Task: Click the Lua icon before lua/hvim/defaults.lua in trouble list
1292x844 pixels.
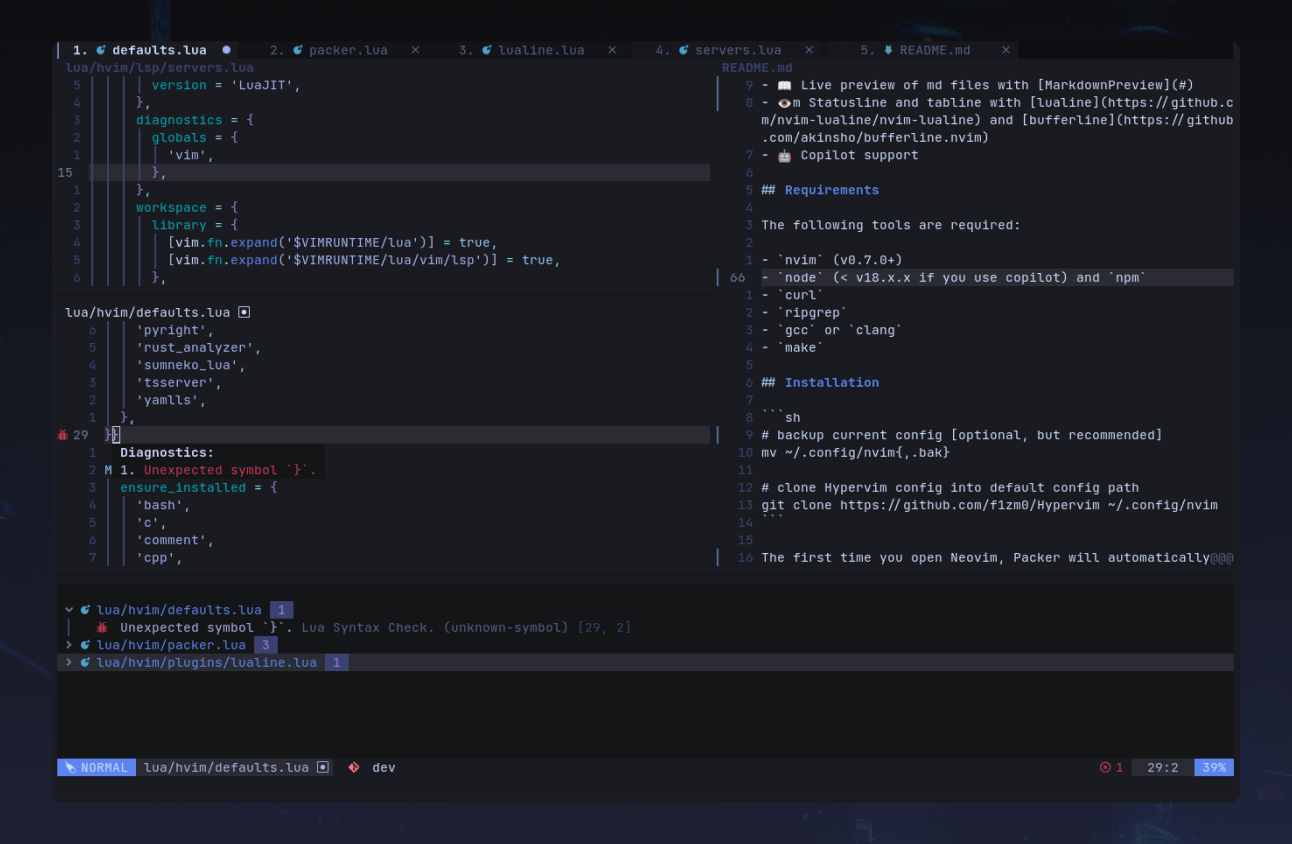Action: click(86, 610)
